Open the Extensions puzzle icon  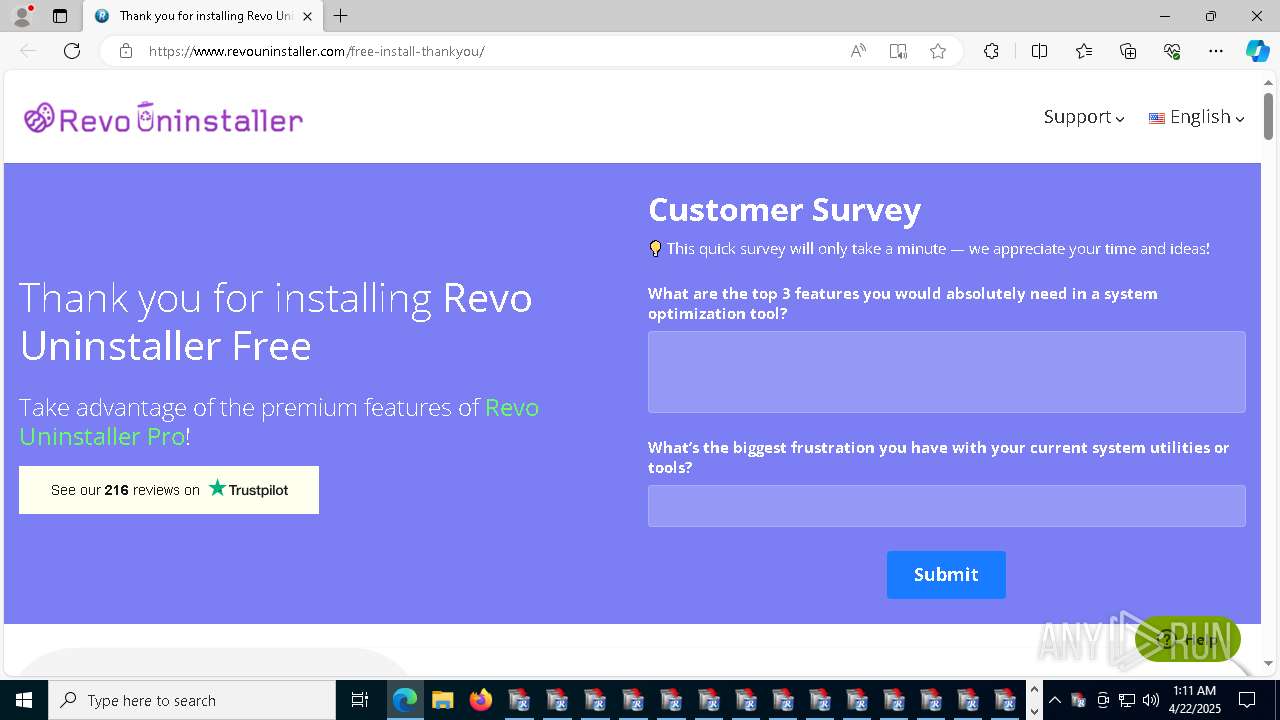991,51
